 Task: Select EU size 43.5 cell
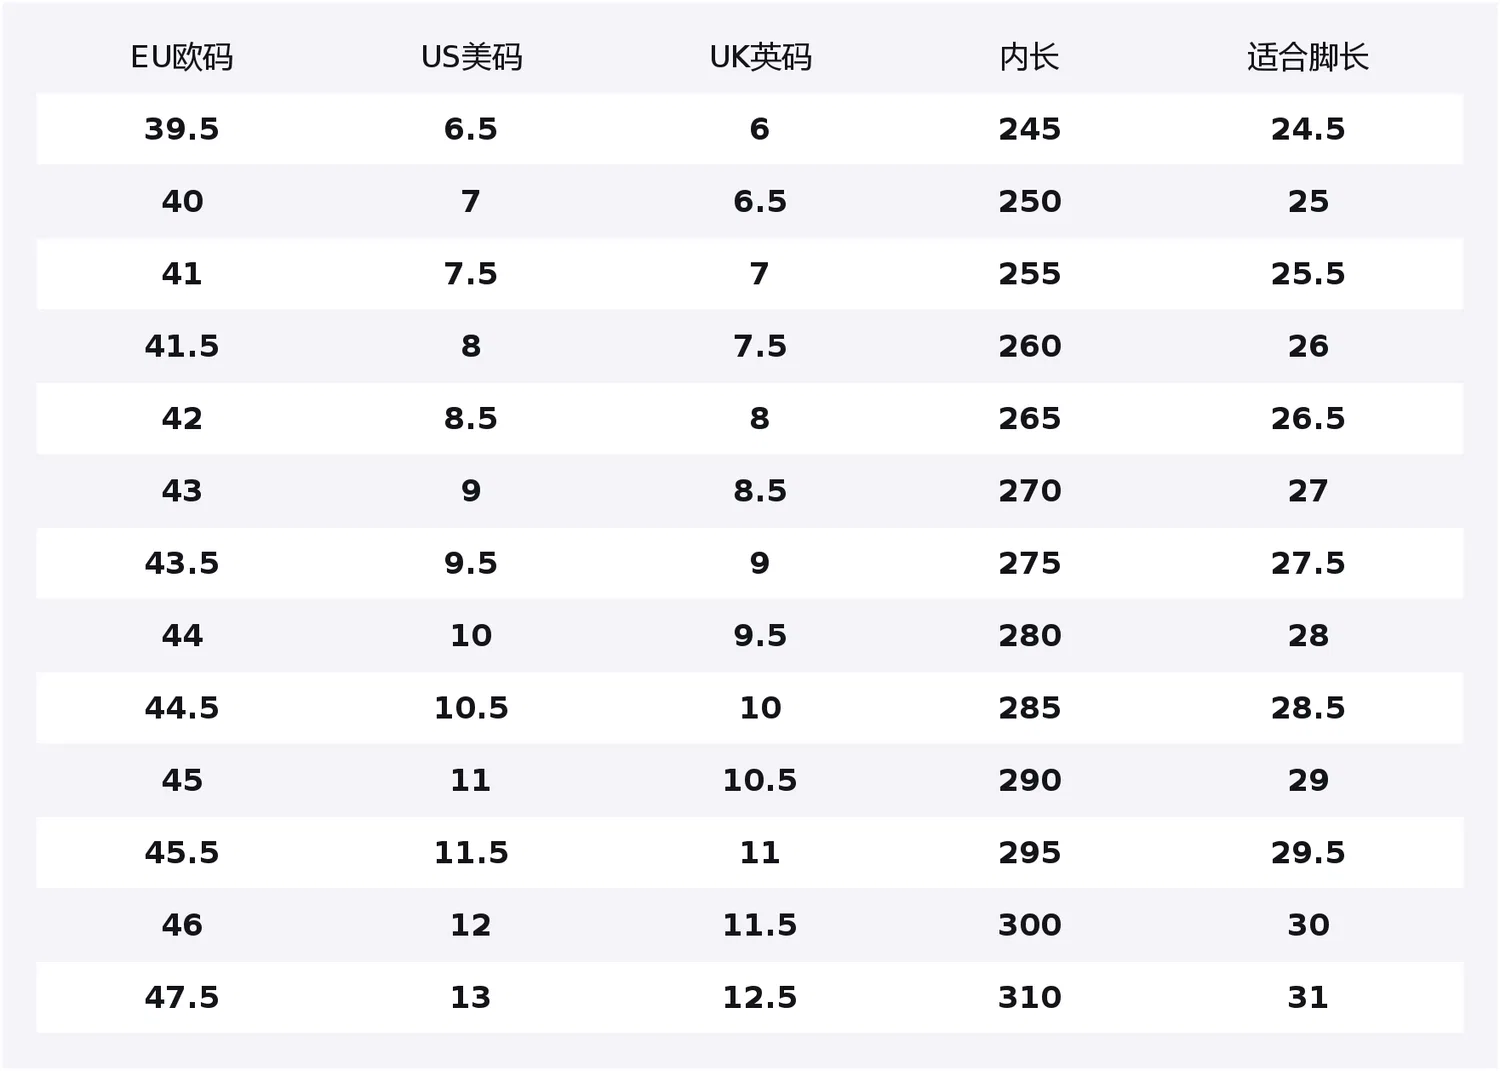pos(182,563)
